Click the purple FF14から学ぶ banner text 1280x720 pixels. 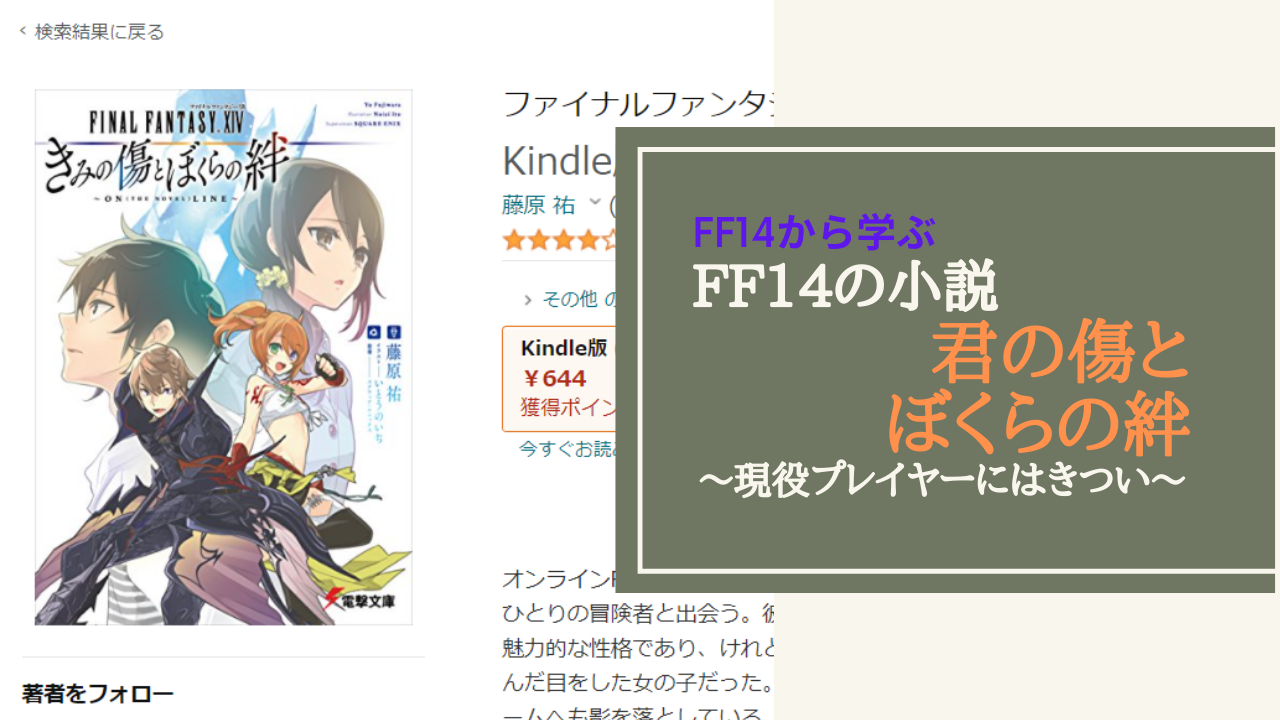point(813,233)
